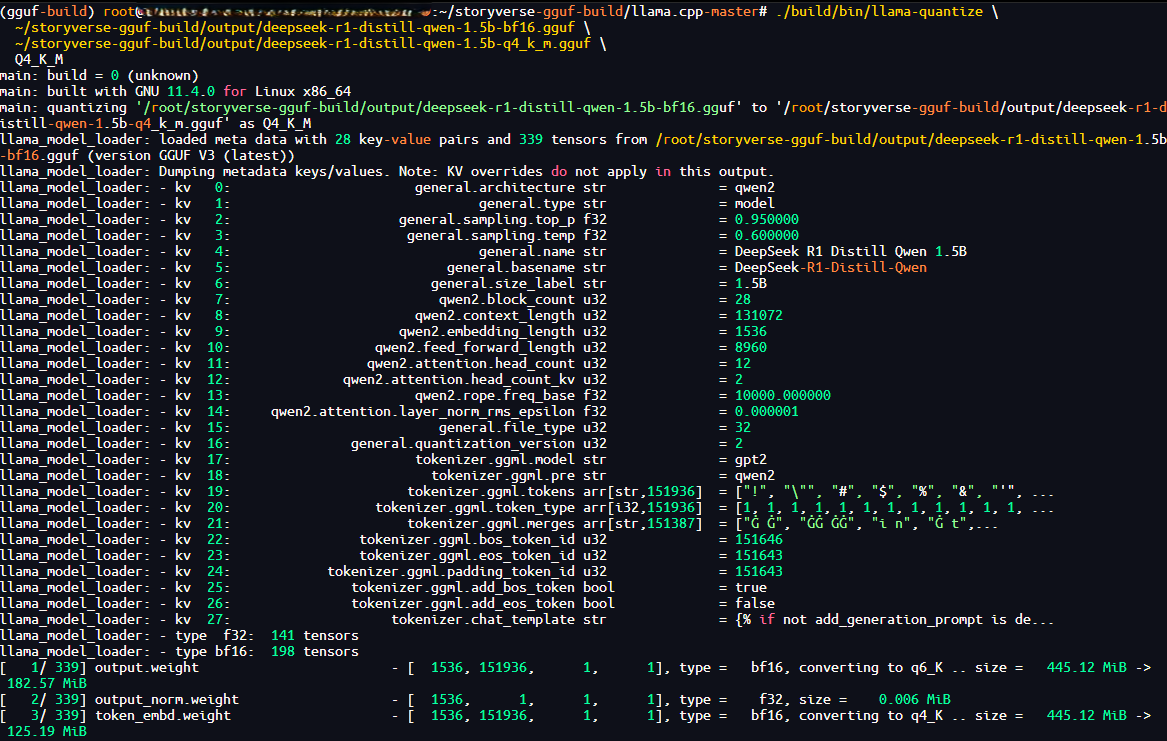Image resolution: width=1167 pixels, height=741 pixels.
Task: Click the "141 tensors" f32 count
Action: (x=315, y=635)
